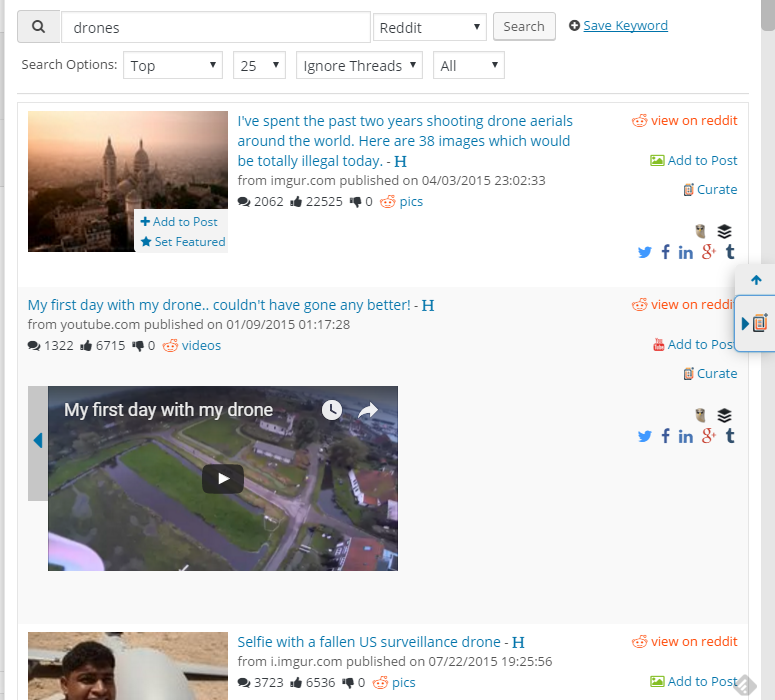This screenshot has height=700, width=775.
Task: Open the 25 results count dropdown
Action: [x=259, y=65]
